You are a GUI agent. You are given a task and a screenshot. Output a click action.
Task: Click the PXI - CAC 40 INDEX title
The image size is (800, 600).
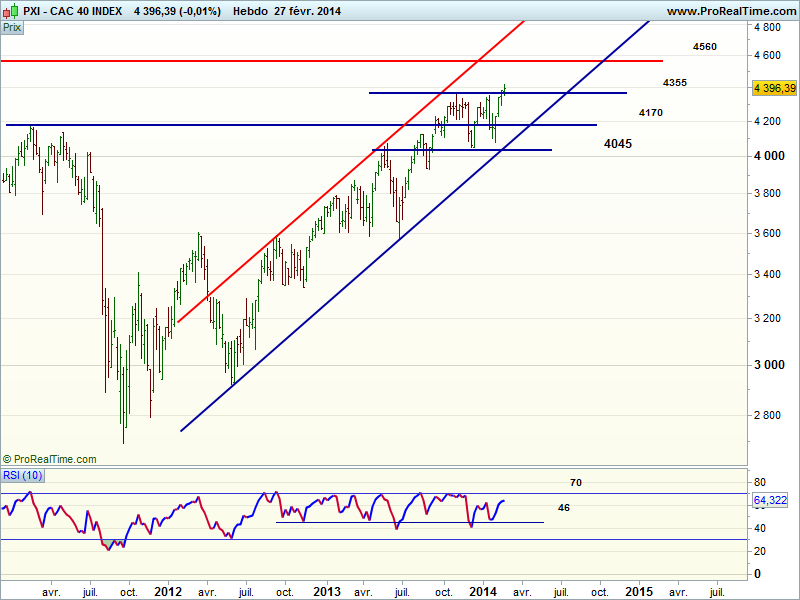(72, 11)
